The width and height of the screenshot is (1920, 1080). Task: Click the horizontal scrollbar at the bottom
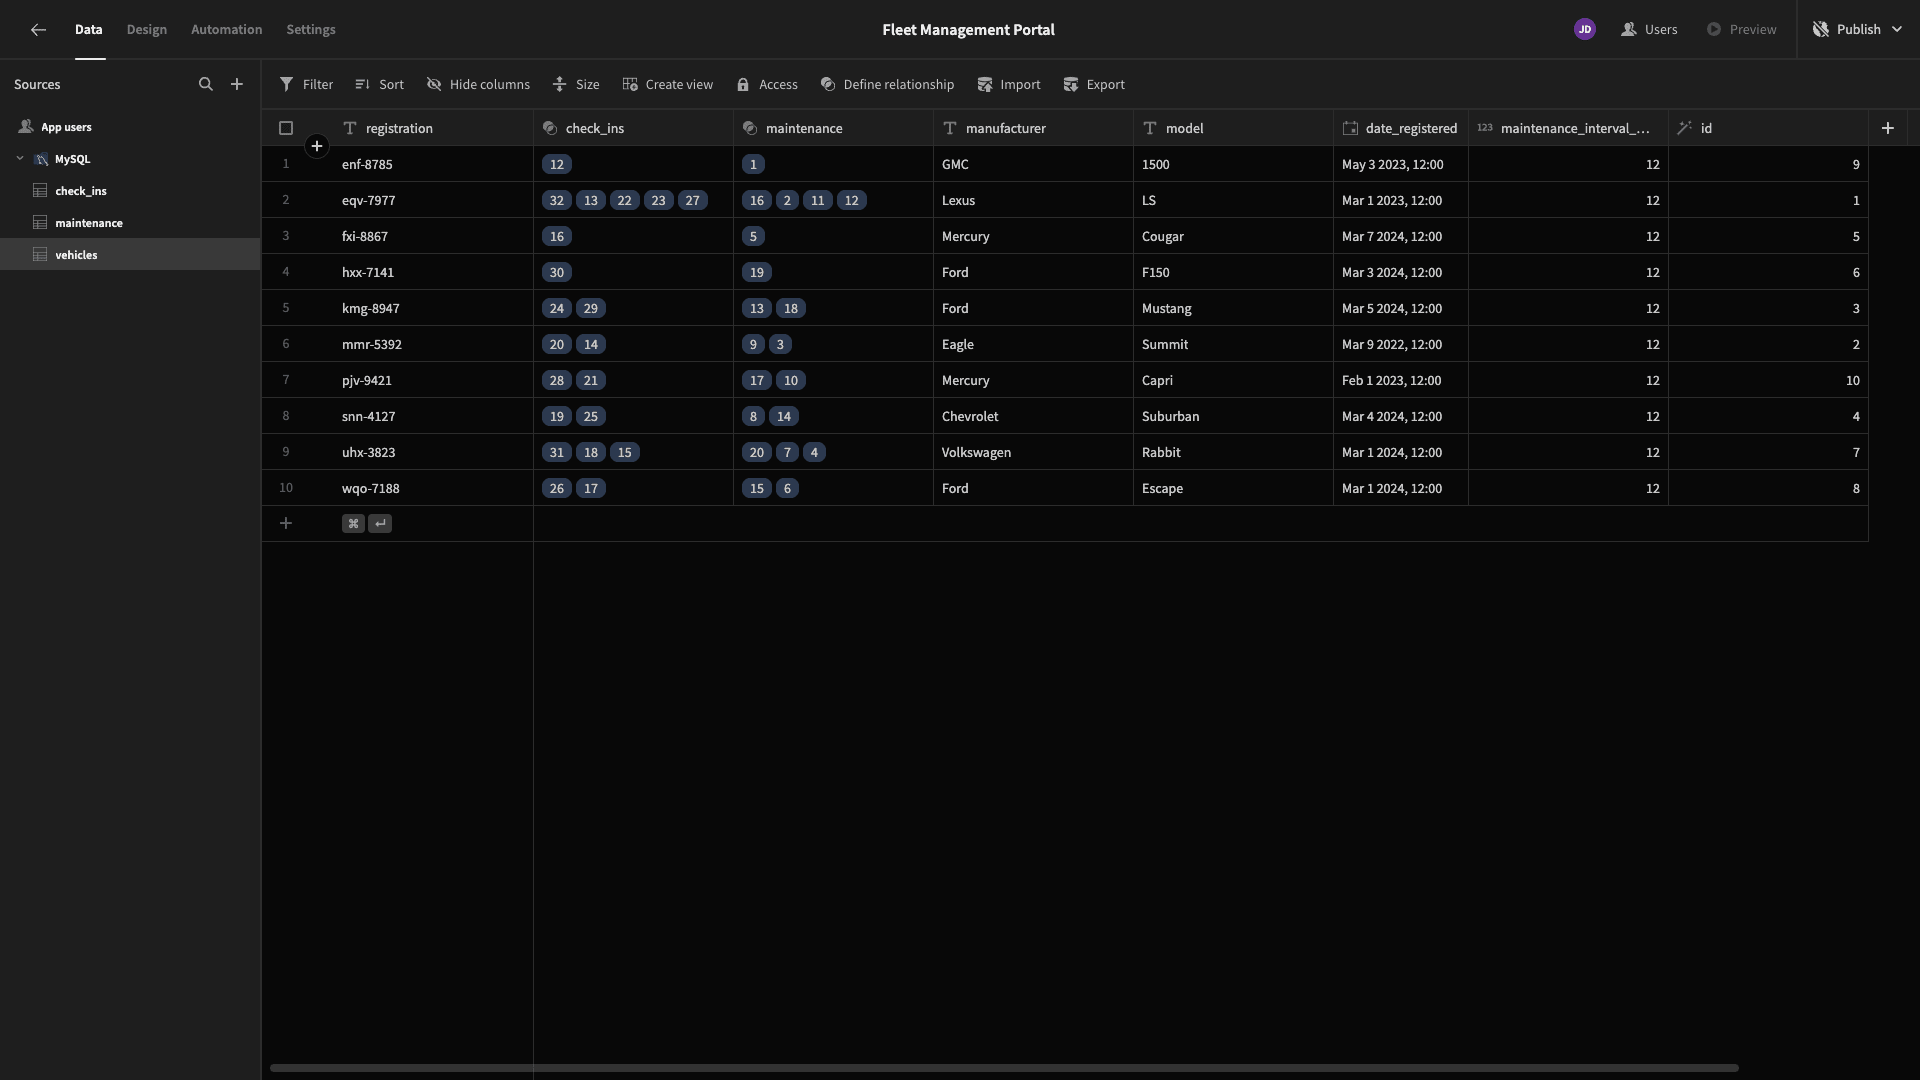point(1004,1068)
